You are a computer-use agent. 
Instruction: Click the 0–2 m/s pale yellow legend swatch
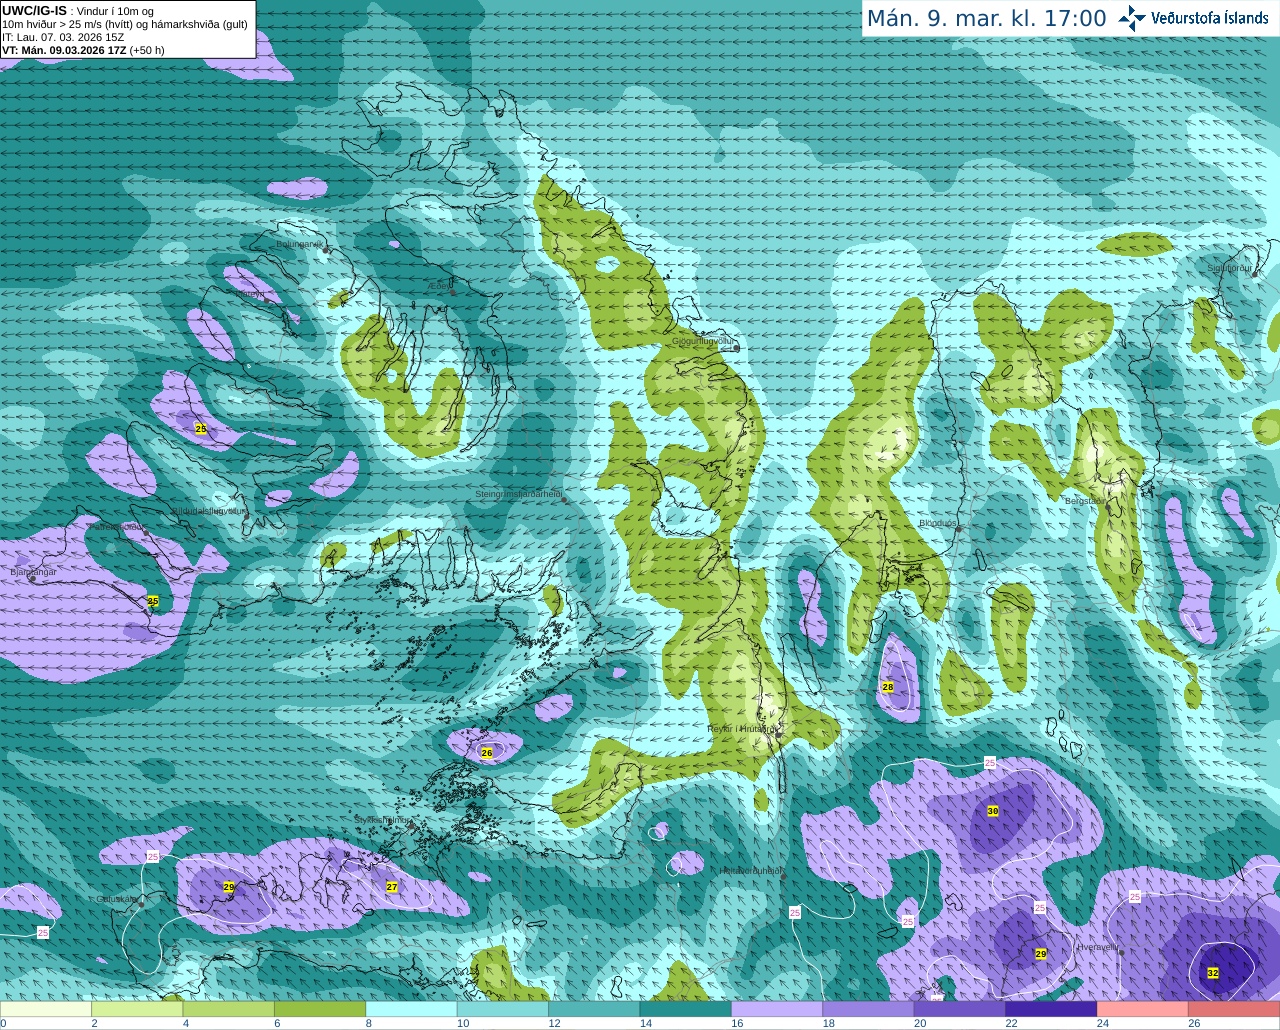[46, 1009]
